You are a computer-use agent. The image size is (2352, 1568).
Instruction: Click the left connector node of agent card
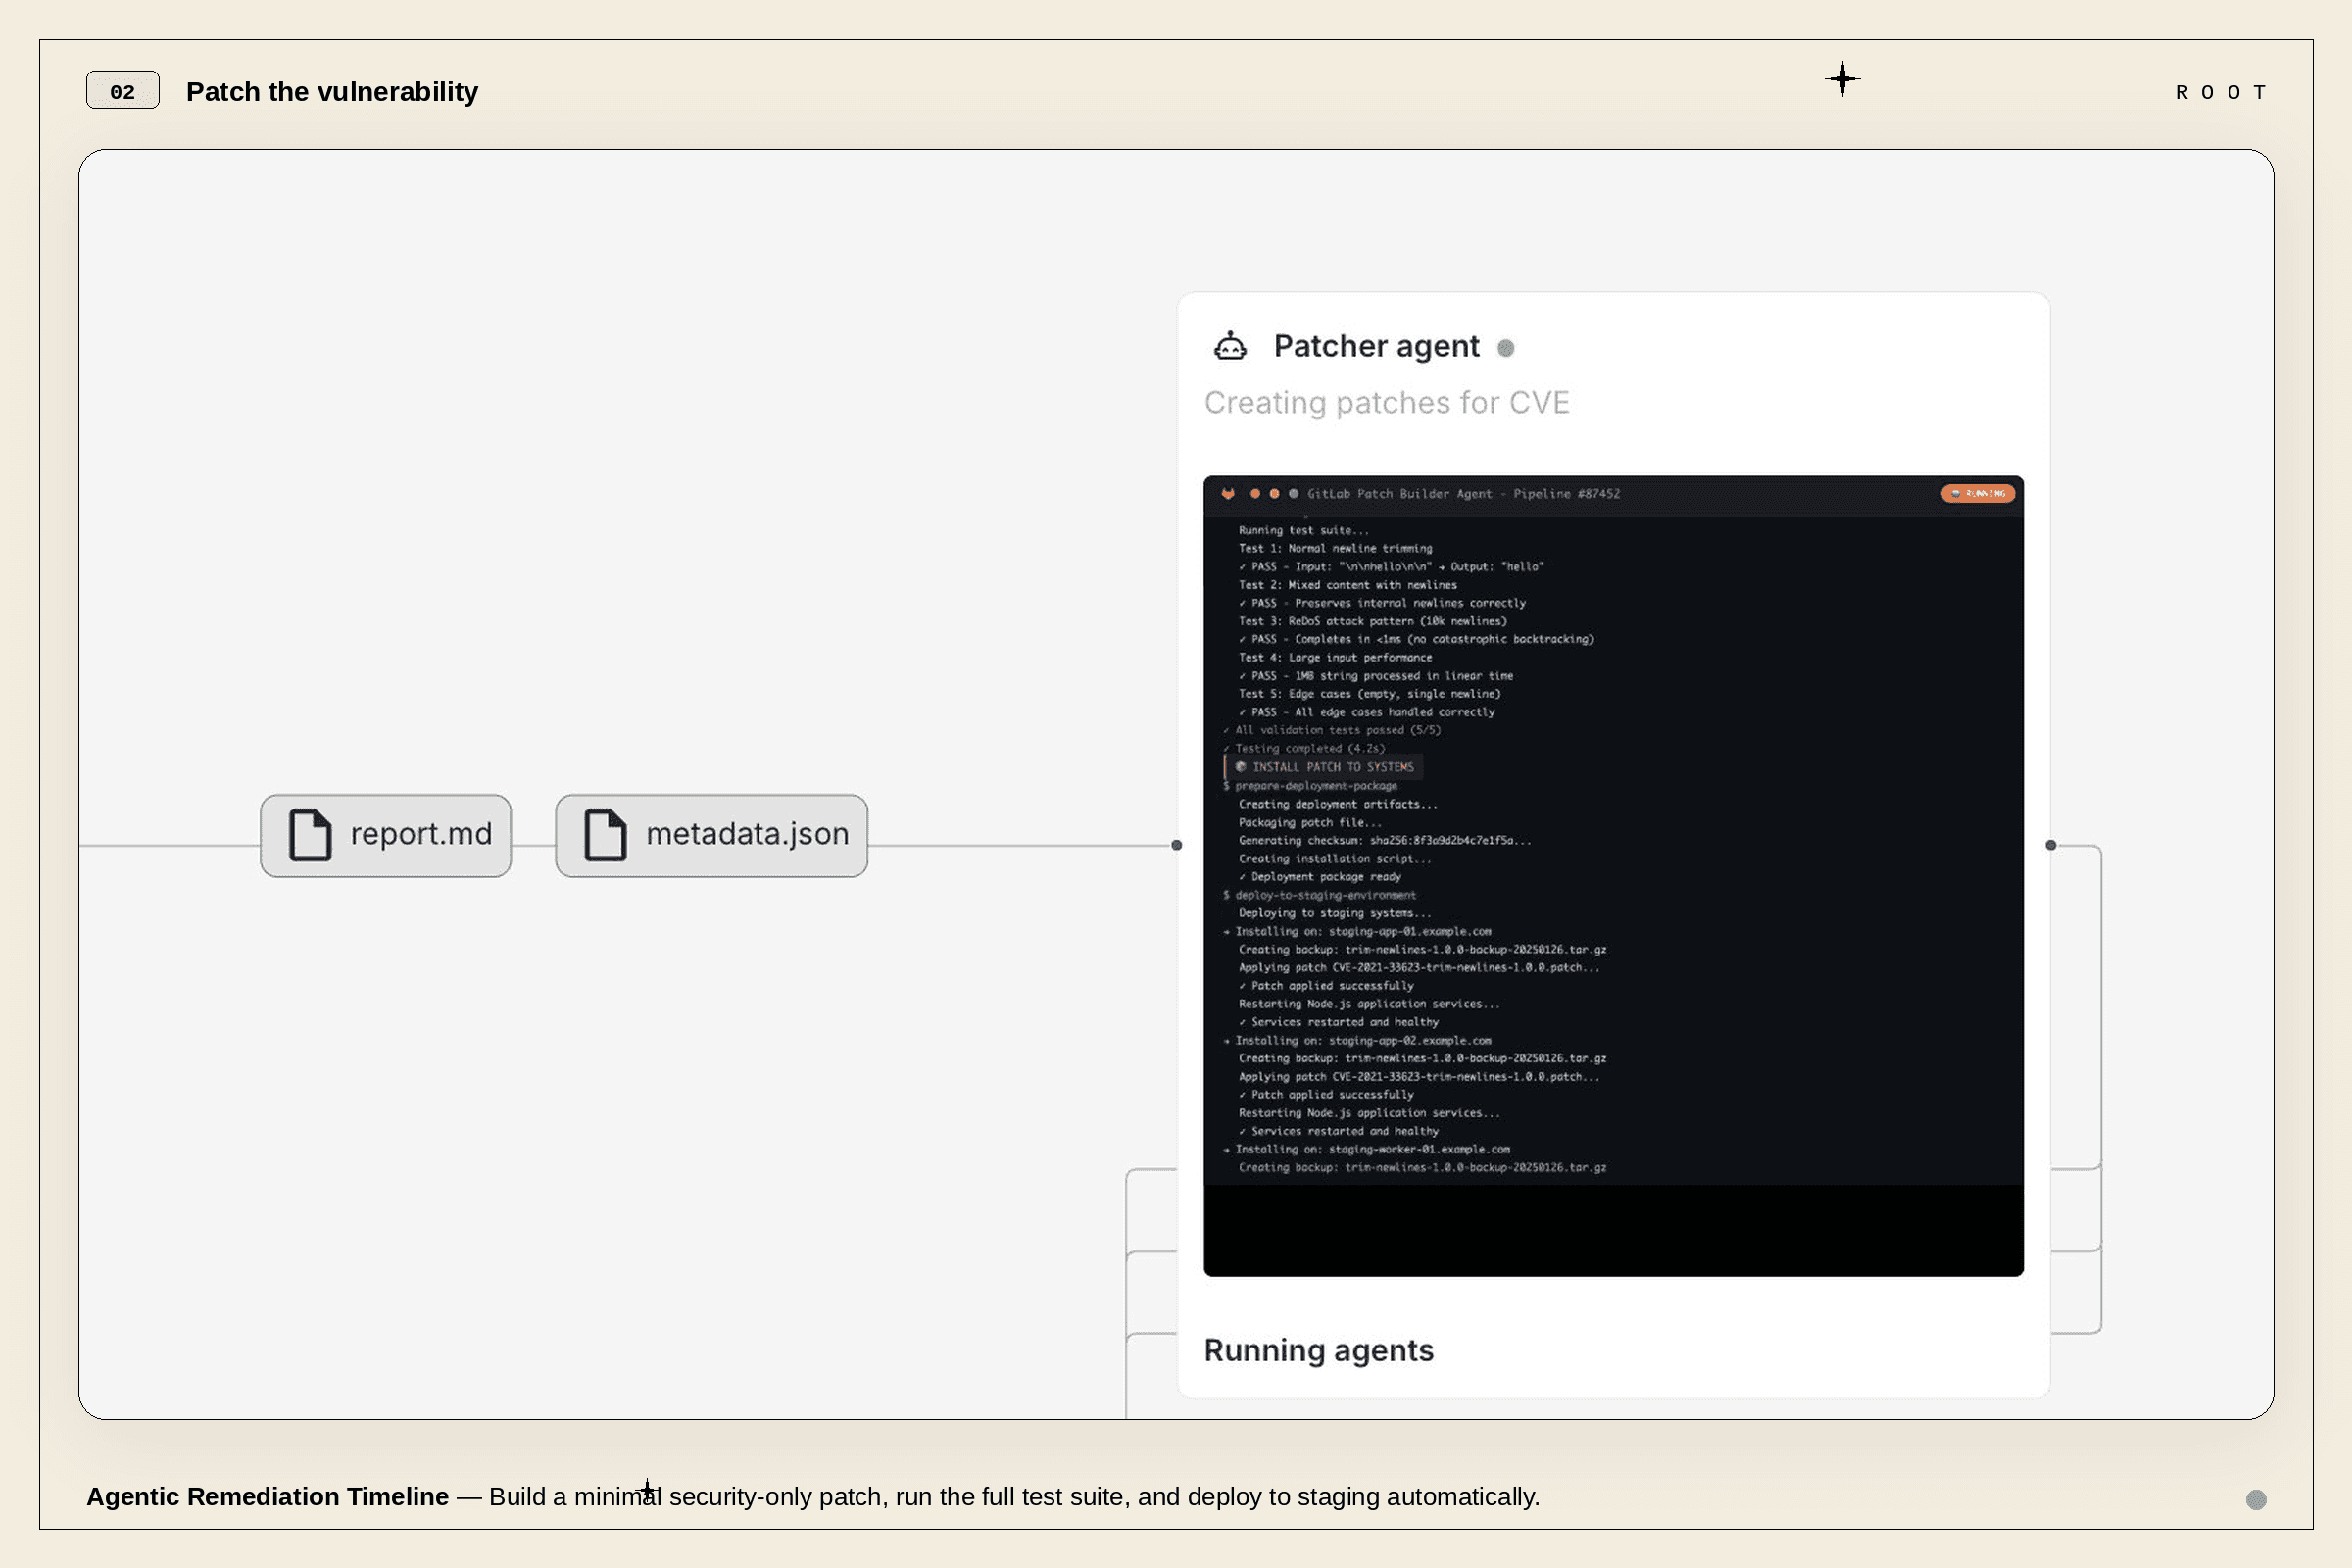(x=1176, y=845)
